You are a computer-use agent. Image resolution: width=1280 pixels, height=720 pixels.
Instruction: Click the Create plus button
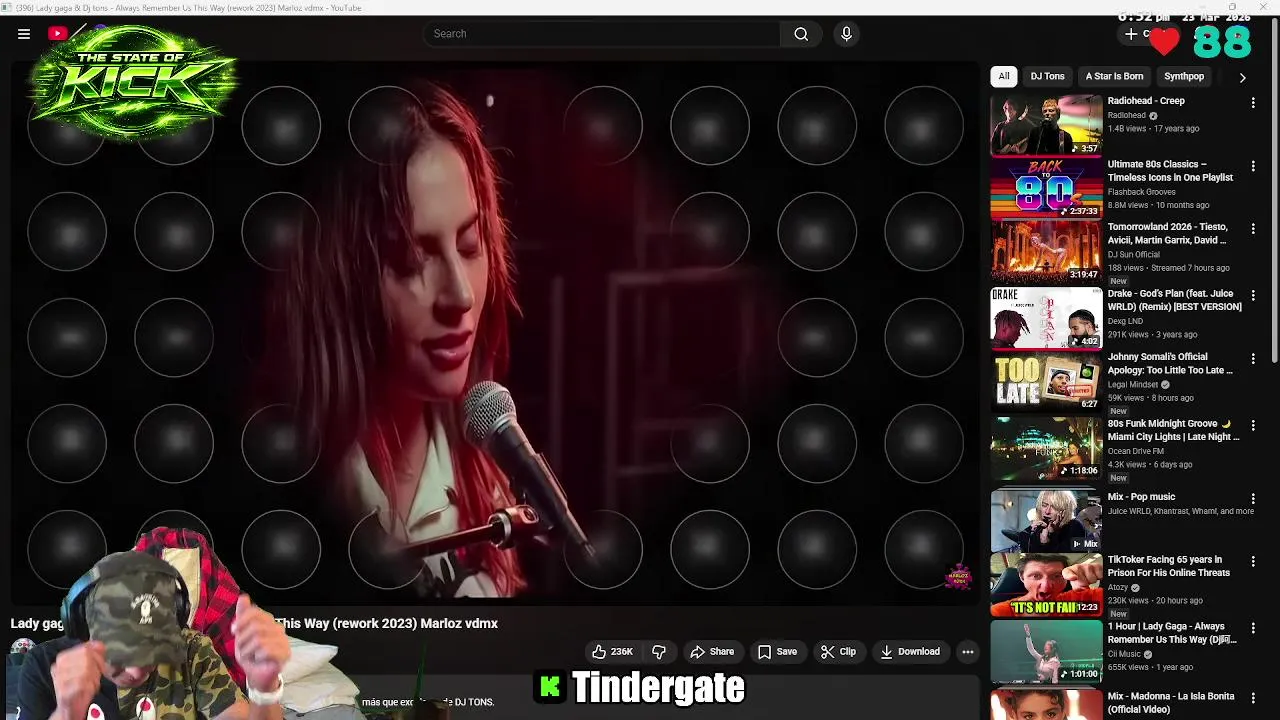1131,34
